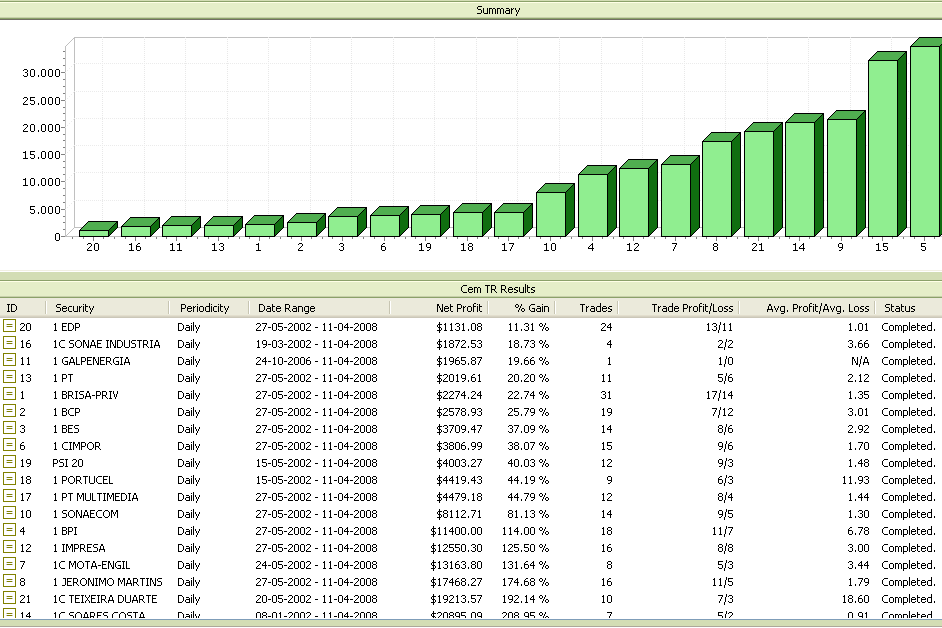Open the report icon for 1 BPI

tap(10, 529)
